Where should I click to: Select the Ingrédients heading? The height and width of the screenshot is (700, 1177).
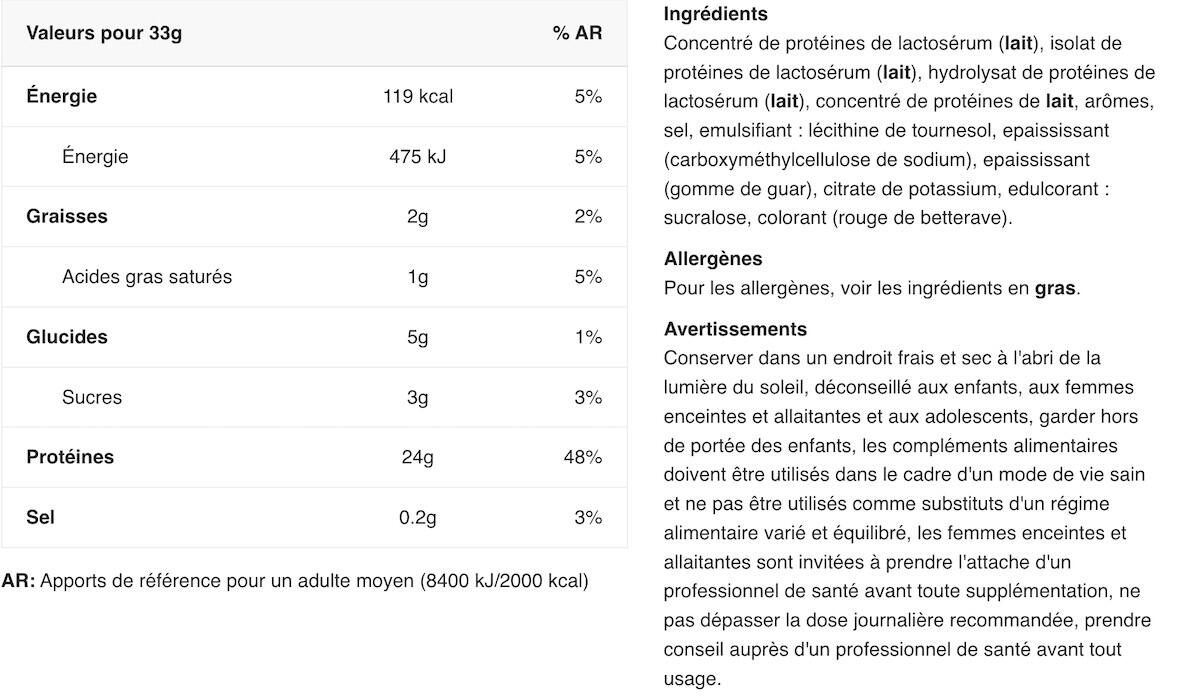tap(715, 14)
